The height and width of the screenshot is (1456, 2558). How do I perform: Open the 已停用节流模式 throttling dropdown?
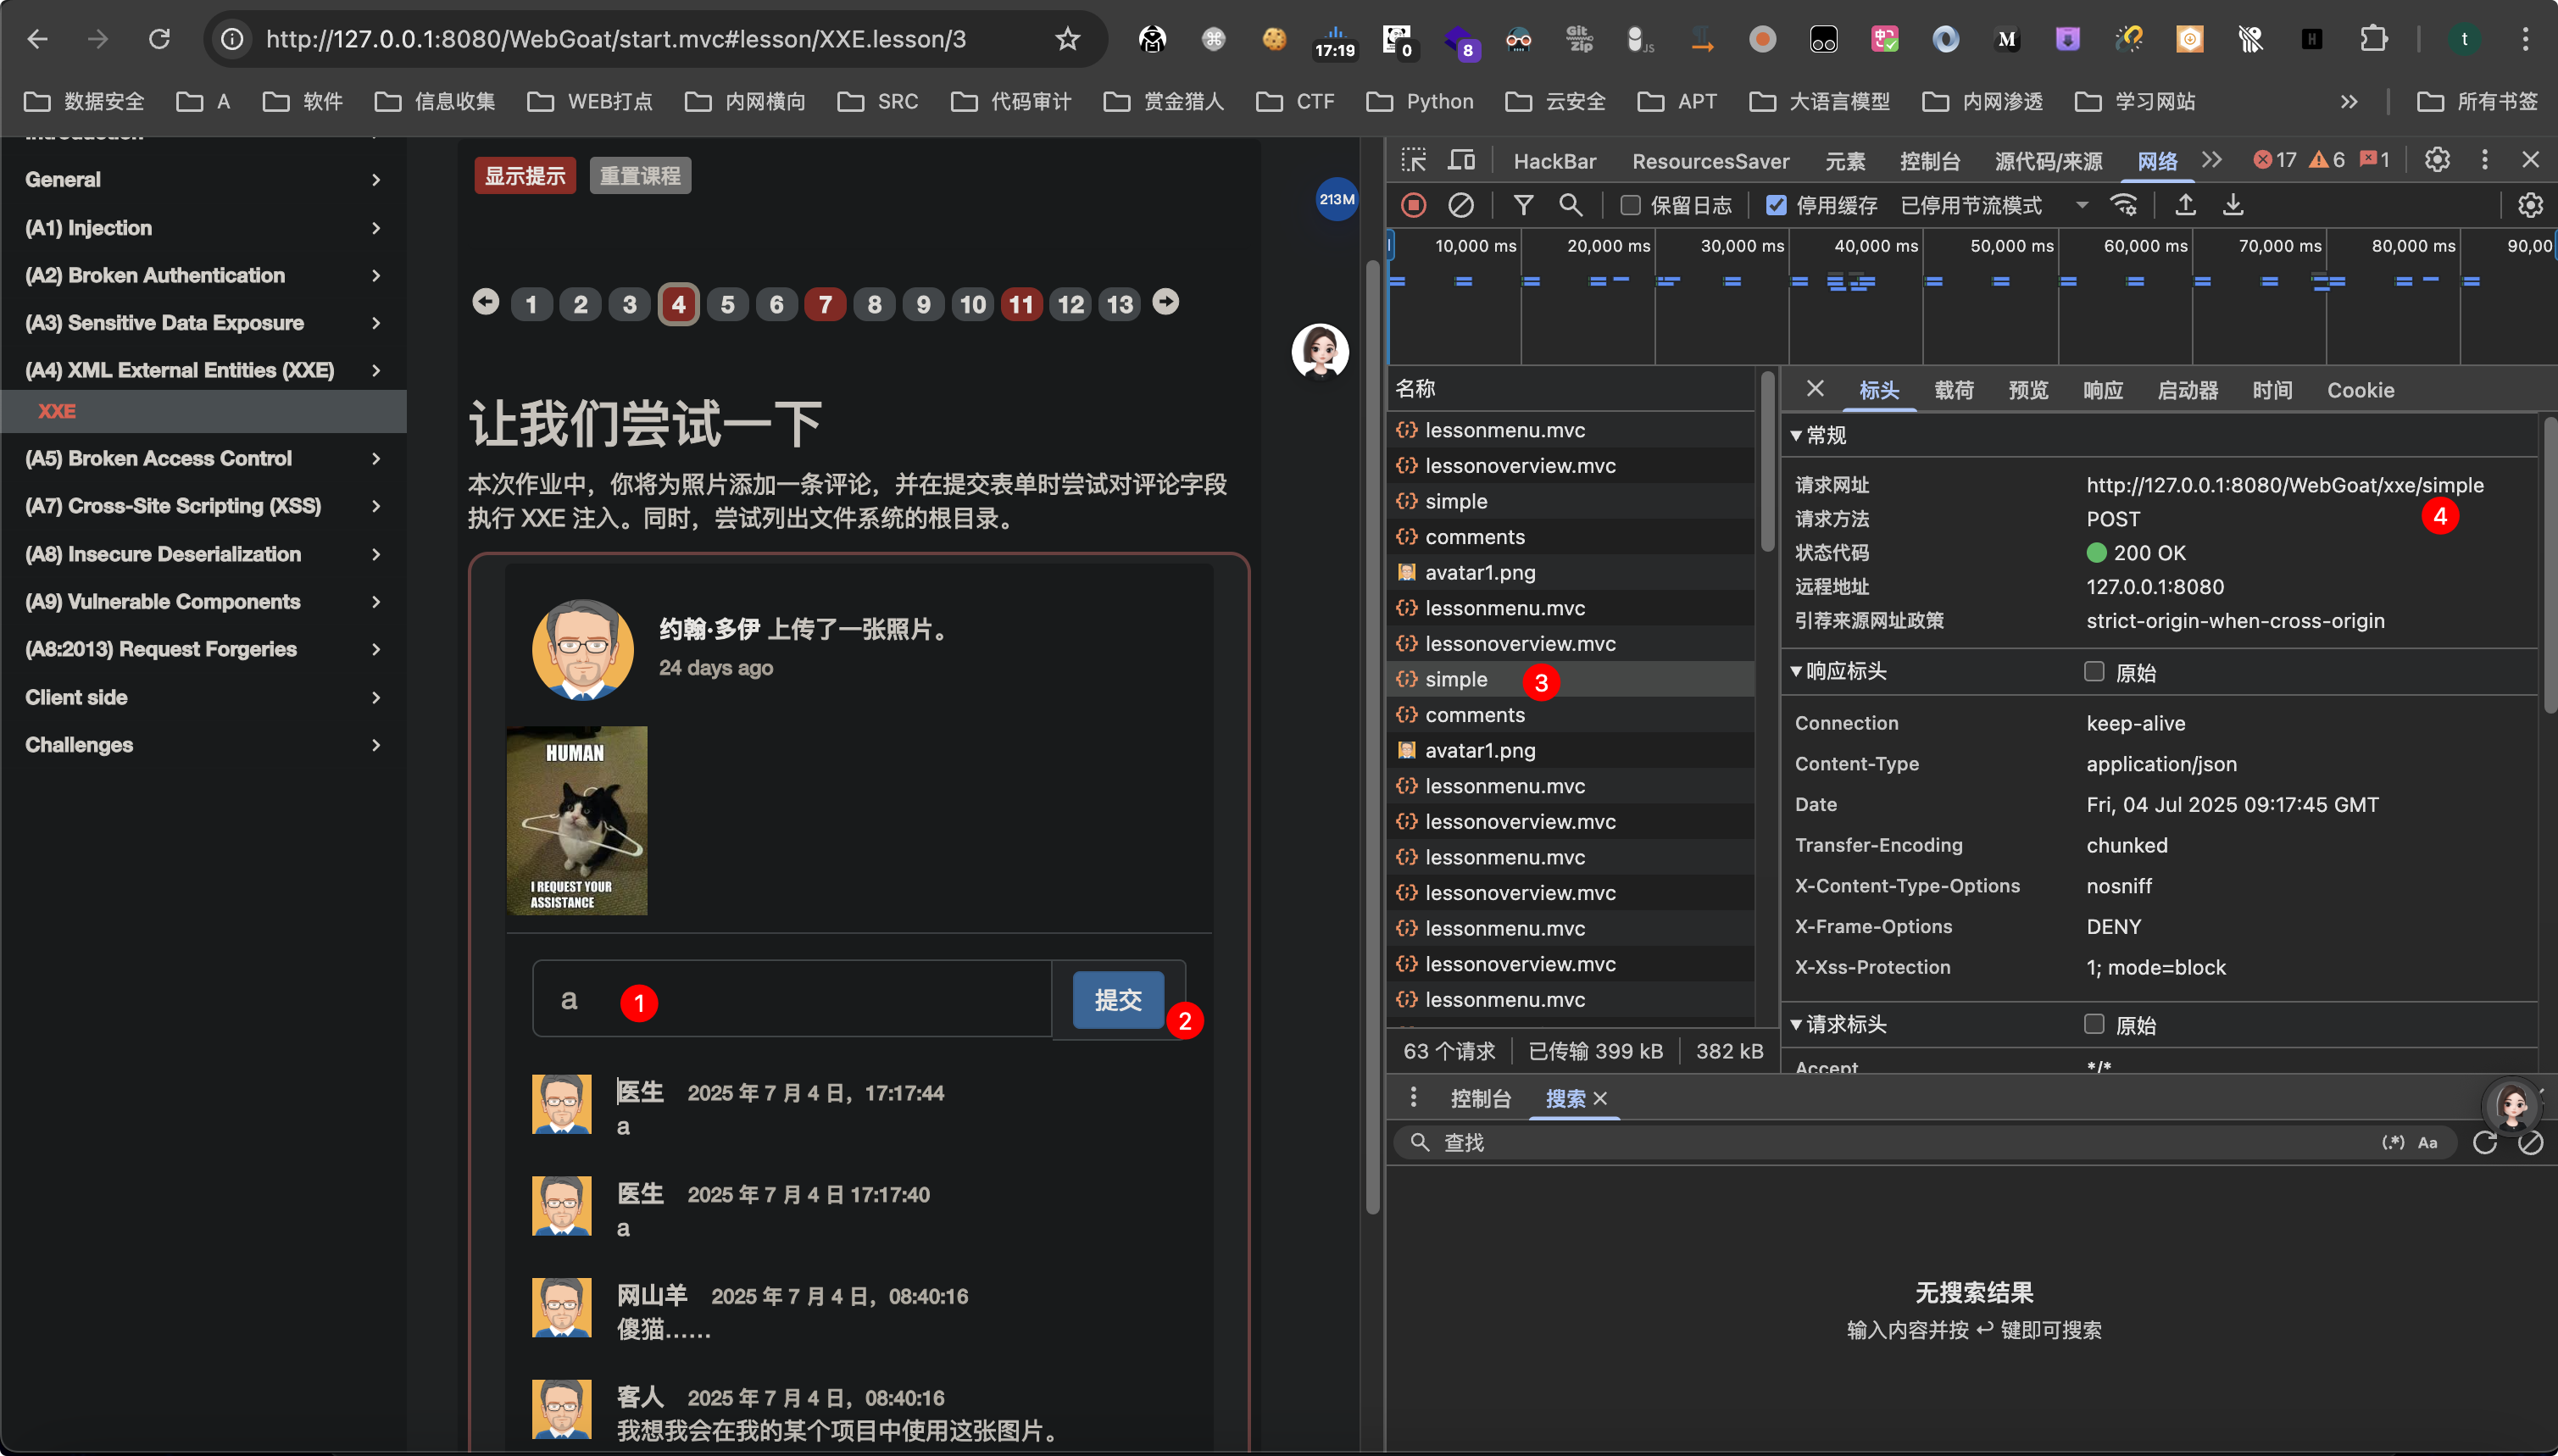coord(1994,205)
